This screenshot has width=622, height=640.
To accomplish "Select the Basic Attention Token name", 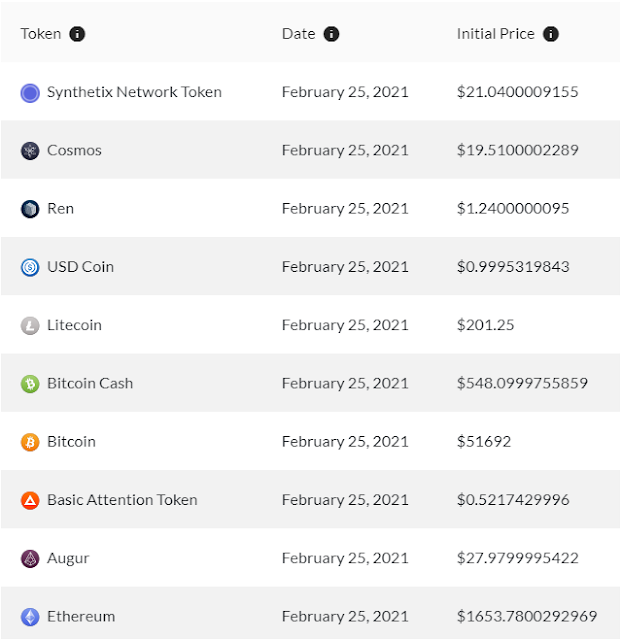I will point(122,500).
